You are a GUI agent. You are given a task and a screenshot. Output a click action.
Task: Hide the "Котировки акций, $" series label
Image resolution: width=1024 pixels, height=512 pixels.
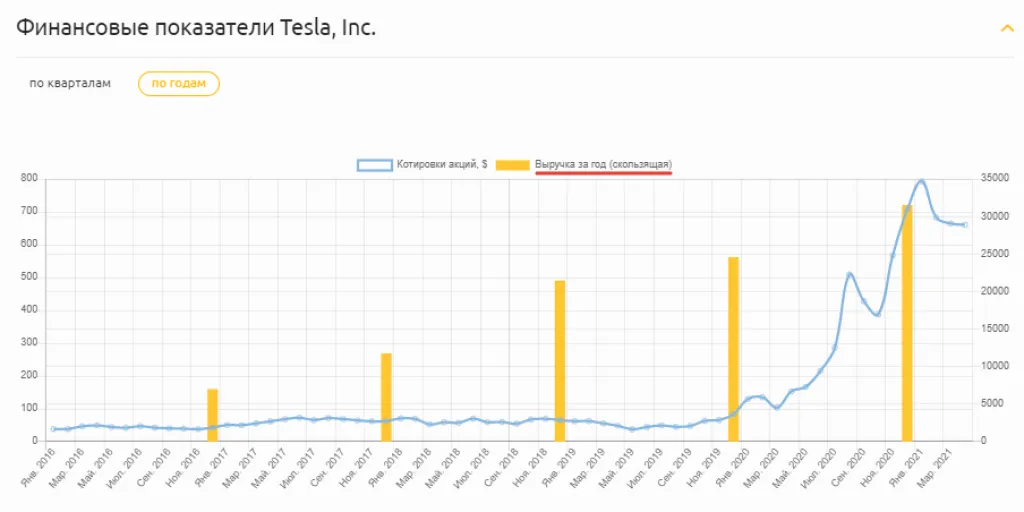(442, 164)
